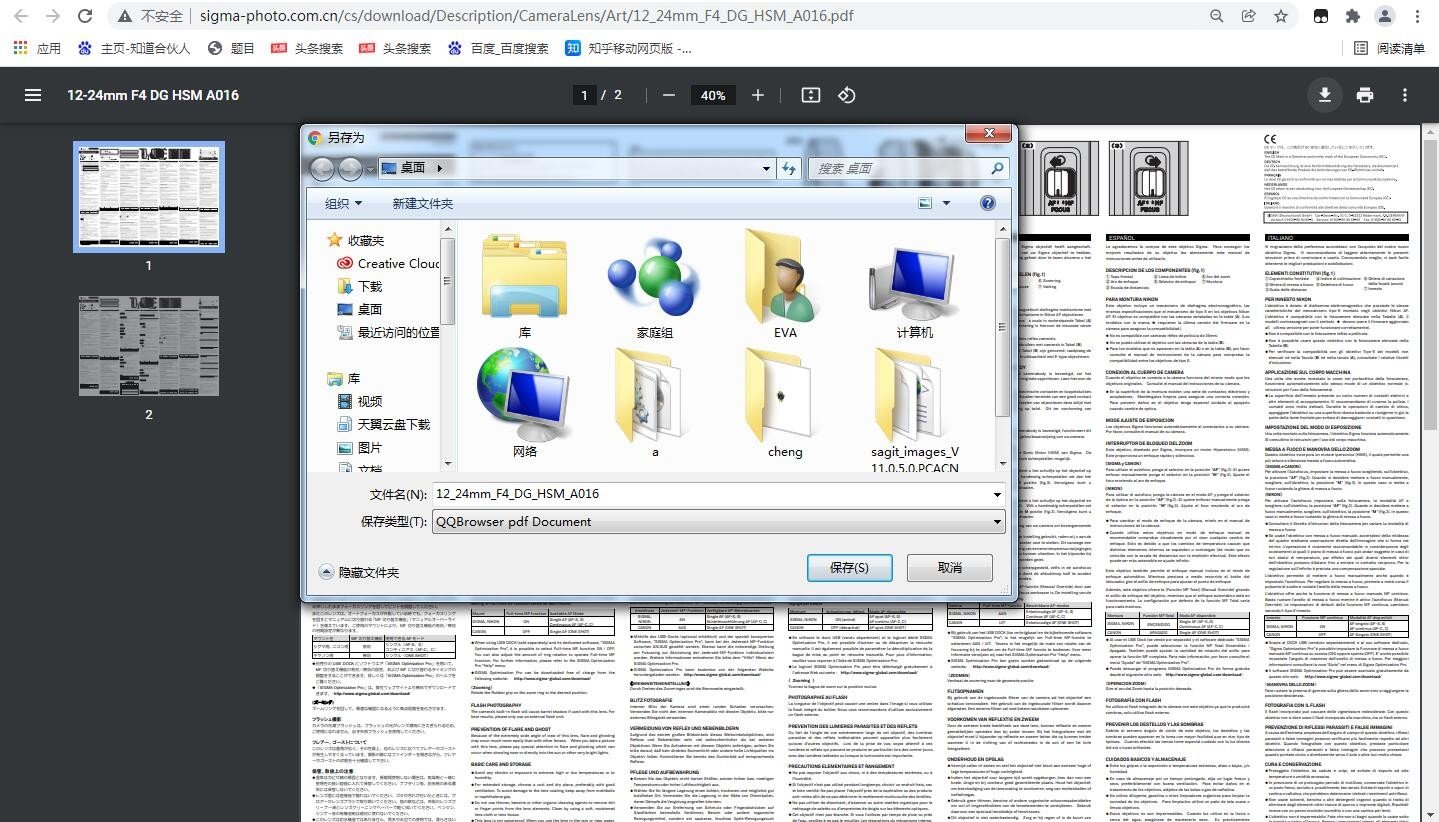This screenshot has height=822, width=1439.
Task: Open the EVA folder in file list
Action: (785, 285)
